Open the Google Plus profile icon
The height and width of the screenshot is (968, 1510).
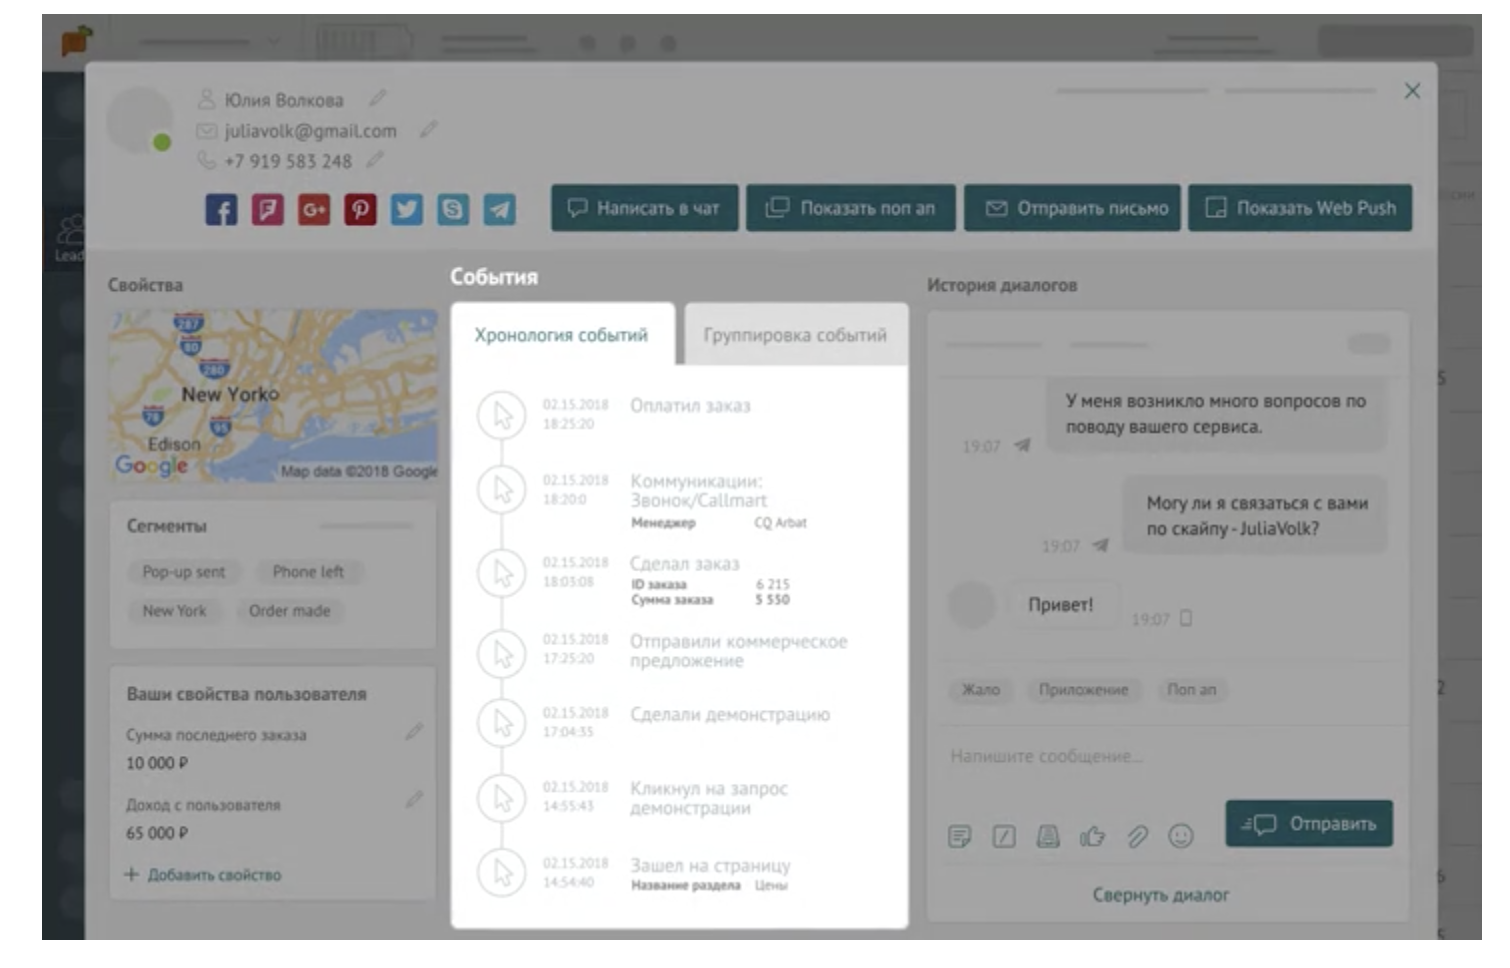click(x=314, y=210)
